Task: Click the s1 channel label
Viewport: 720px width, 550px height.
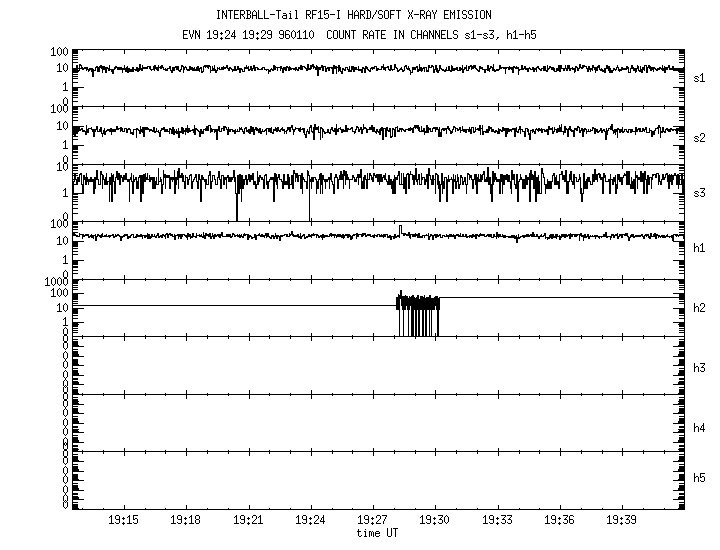Action: [700, 77]
